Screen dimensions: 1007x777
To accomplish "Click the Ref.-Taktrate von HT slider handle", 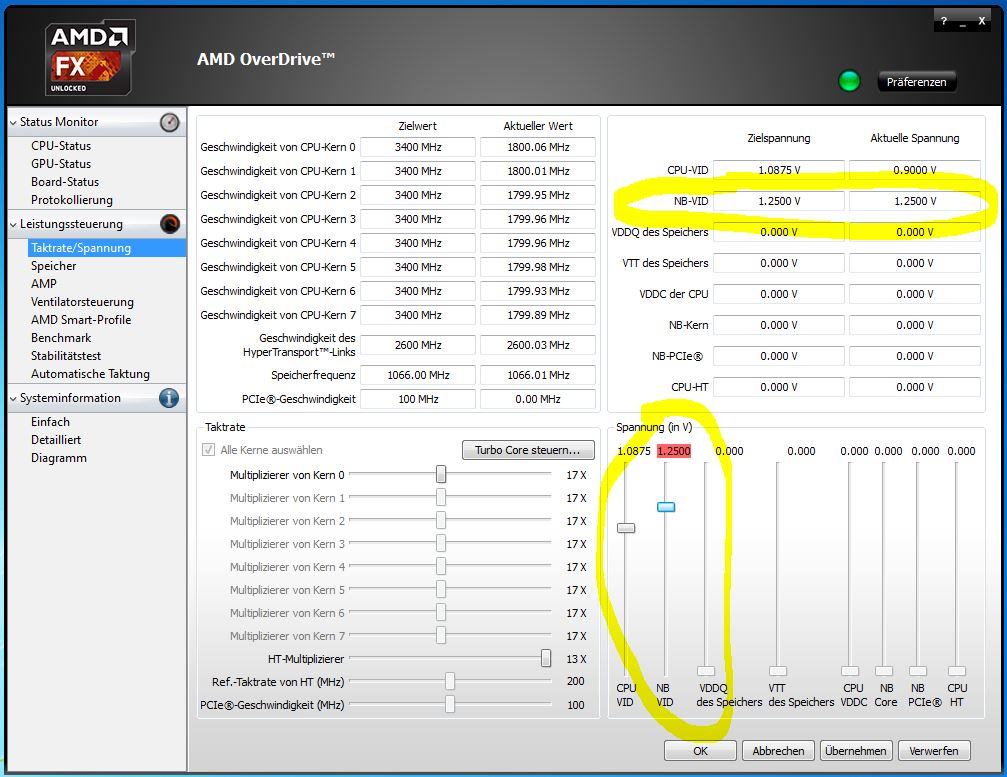I will pos(450,681).
